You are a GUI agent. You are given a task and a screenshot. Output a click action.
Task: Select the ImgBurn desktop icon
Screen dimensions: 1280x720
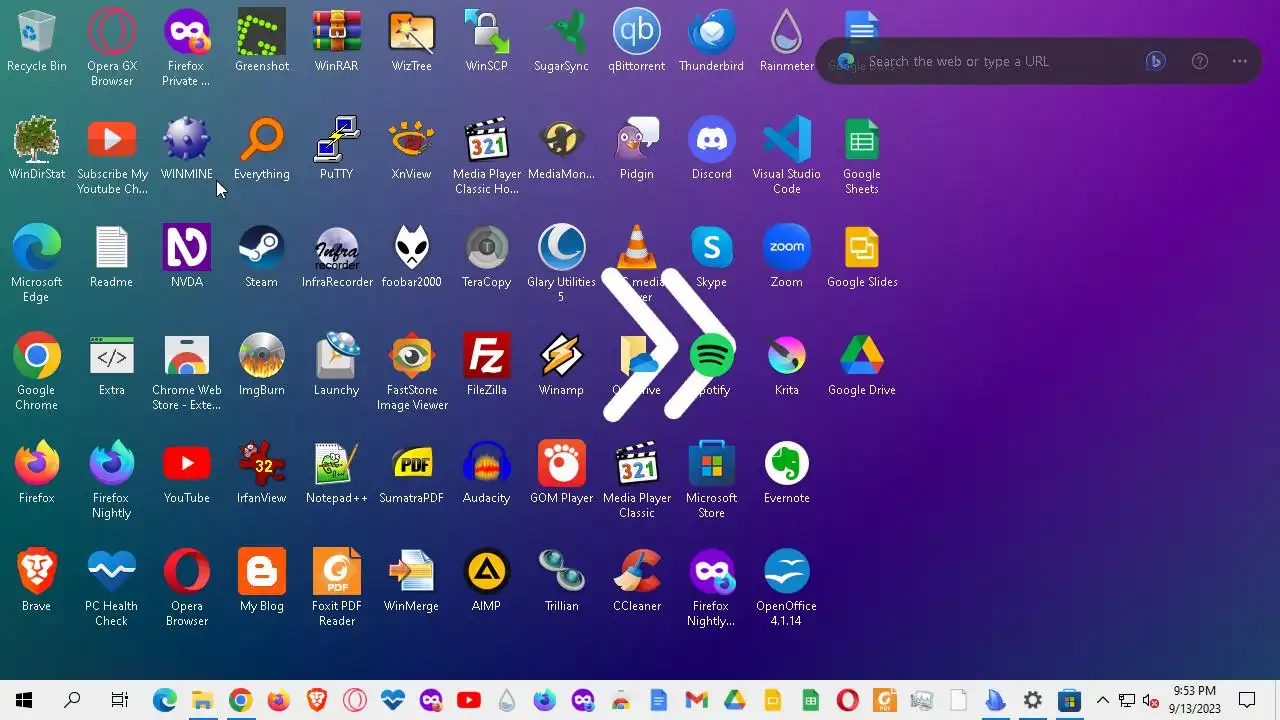262,366
